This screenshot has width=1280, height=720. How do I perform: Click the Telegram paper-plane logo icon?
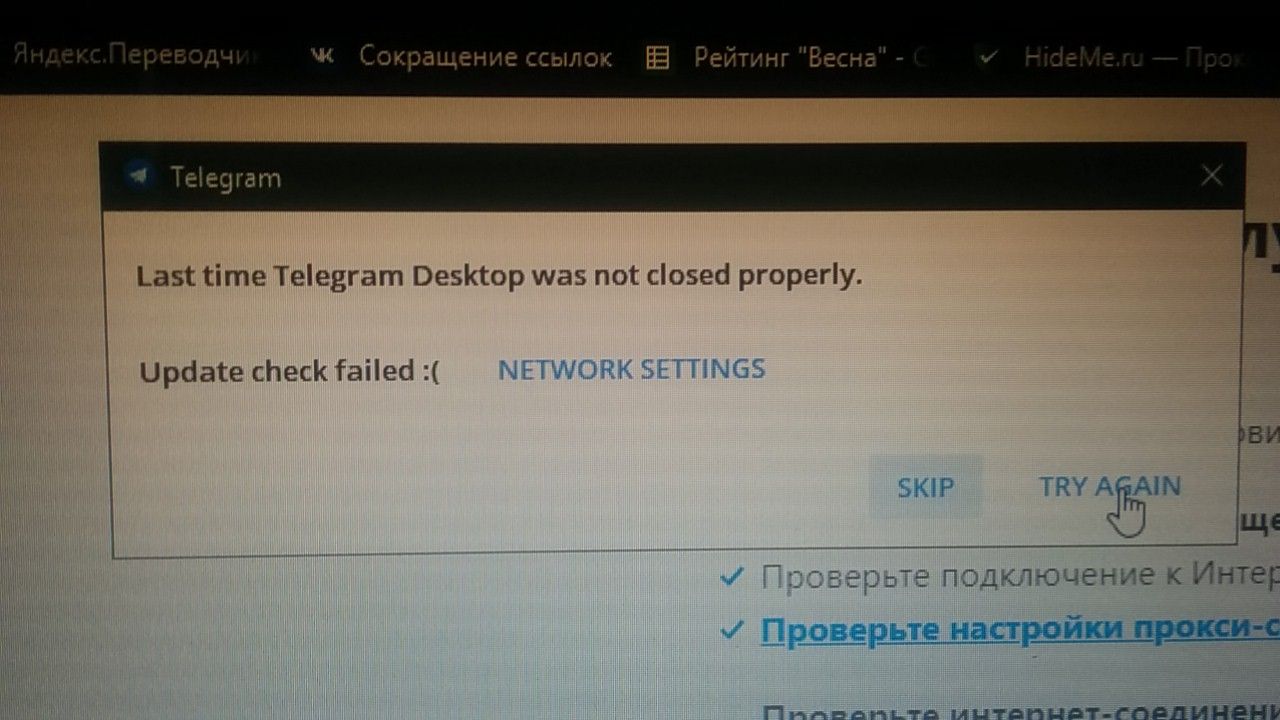point(139,176)
